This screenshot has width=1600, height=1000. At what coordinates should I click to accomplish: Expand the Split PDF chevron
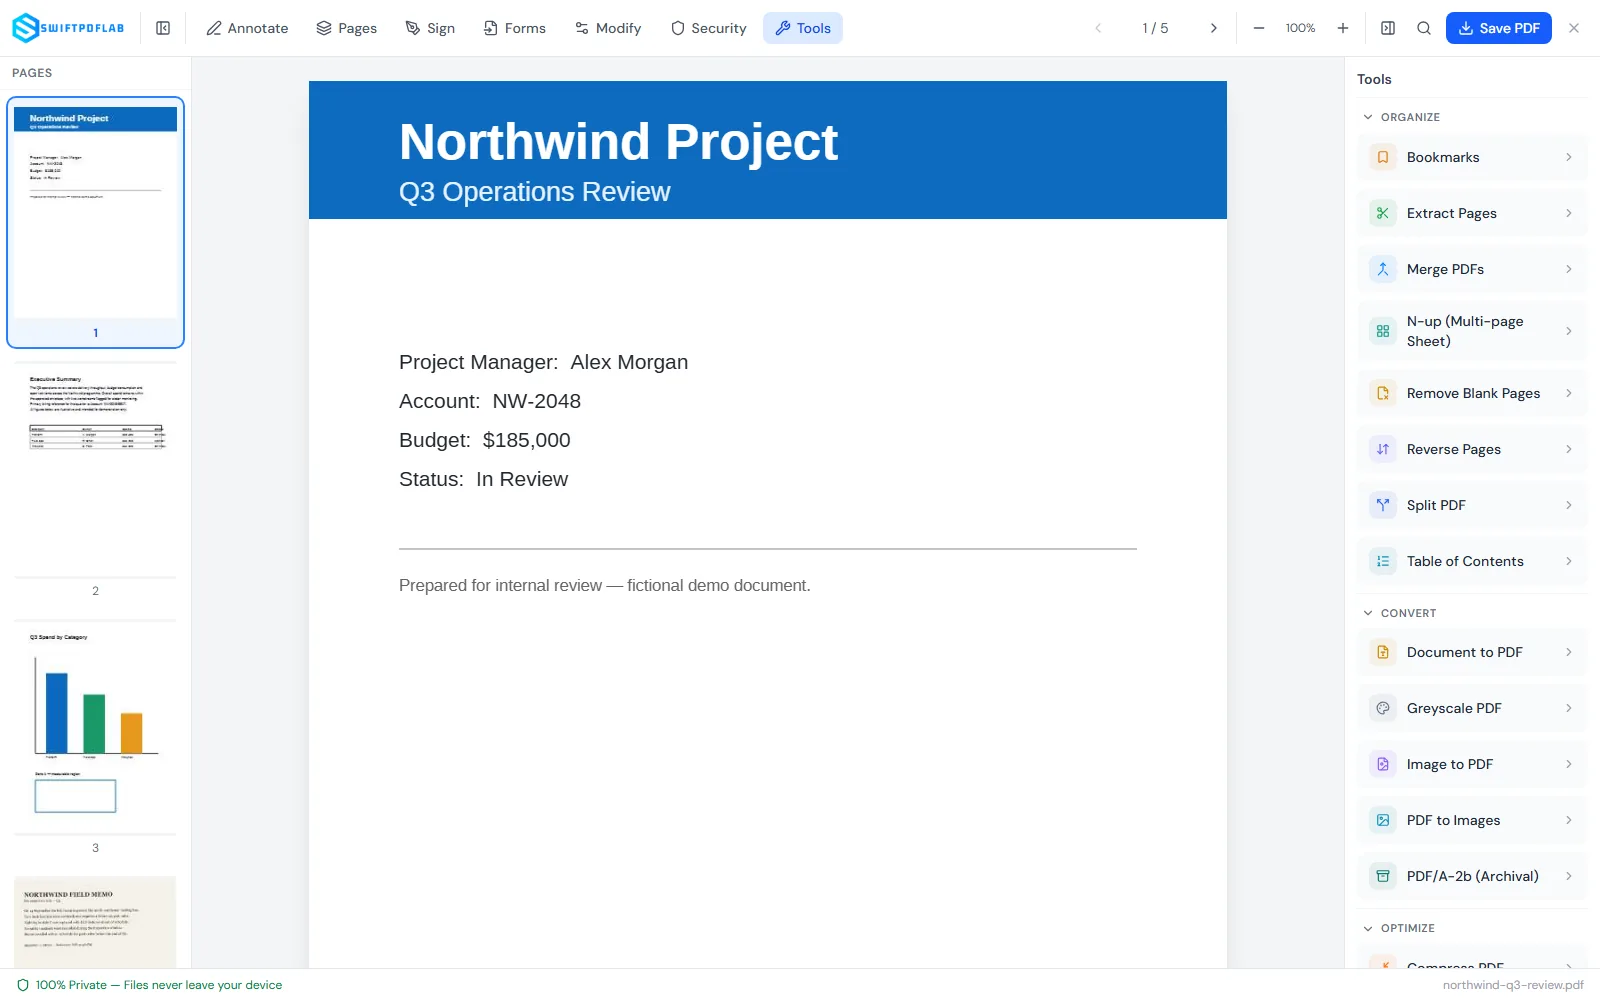(x=1568, y=505)
